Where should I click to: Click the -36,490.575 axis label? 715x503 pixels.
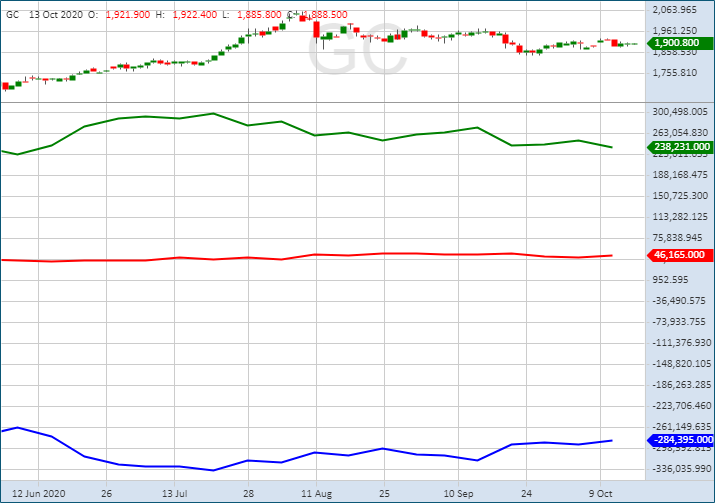[x=679, y=301]
